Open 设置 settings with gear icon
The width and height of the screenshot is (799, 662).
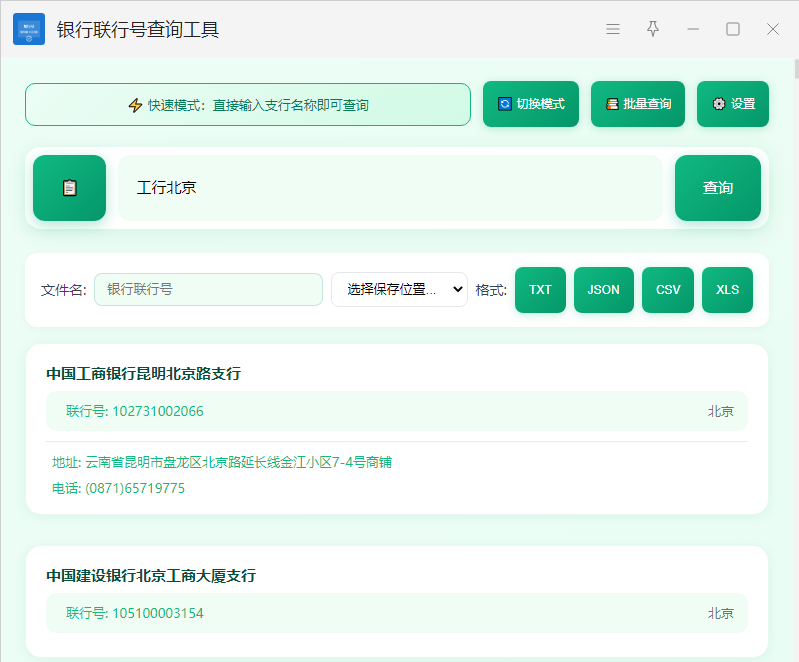coord(733,104)
